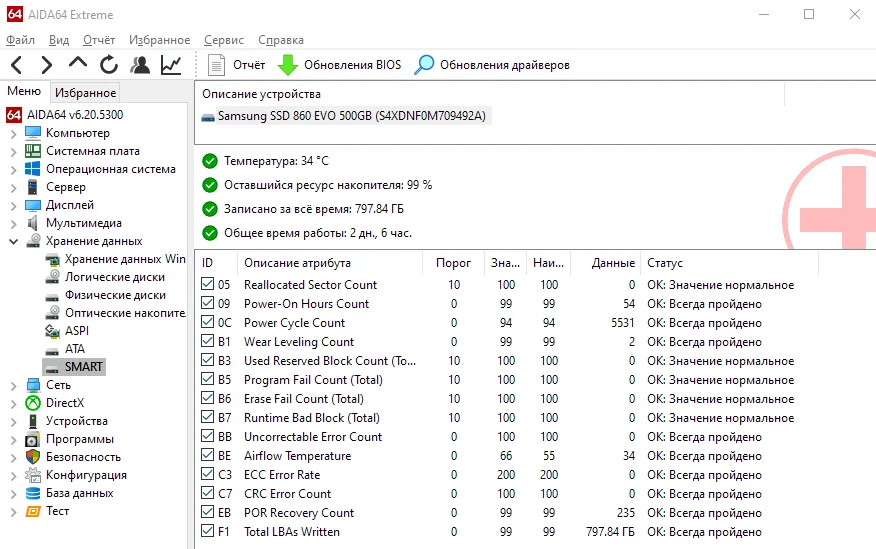Select the Сеть network icon
This screenshot has width=876, height=549.
[x=33, y=385]
